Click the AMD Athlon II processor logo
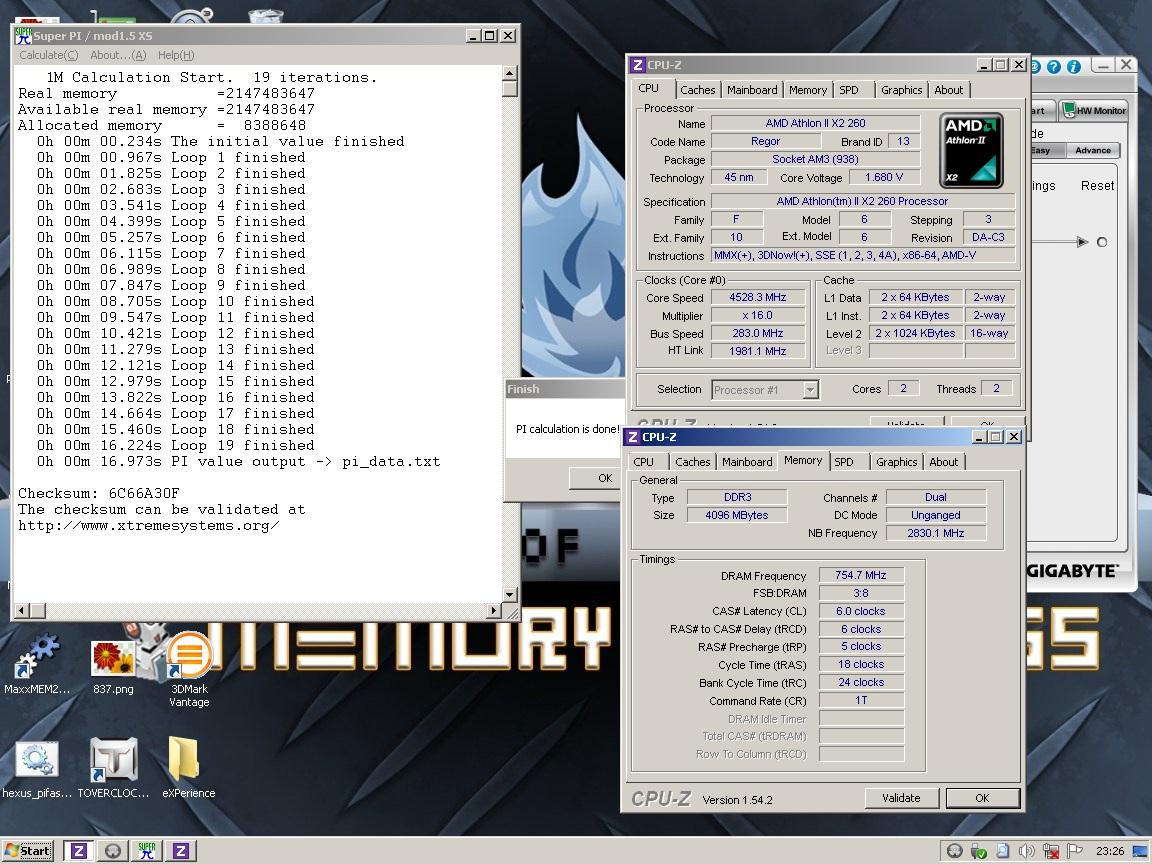Screen dimensions: 1152x864 (x=971, y=151)
